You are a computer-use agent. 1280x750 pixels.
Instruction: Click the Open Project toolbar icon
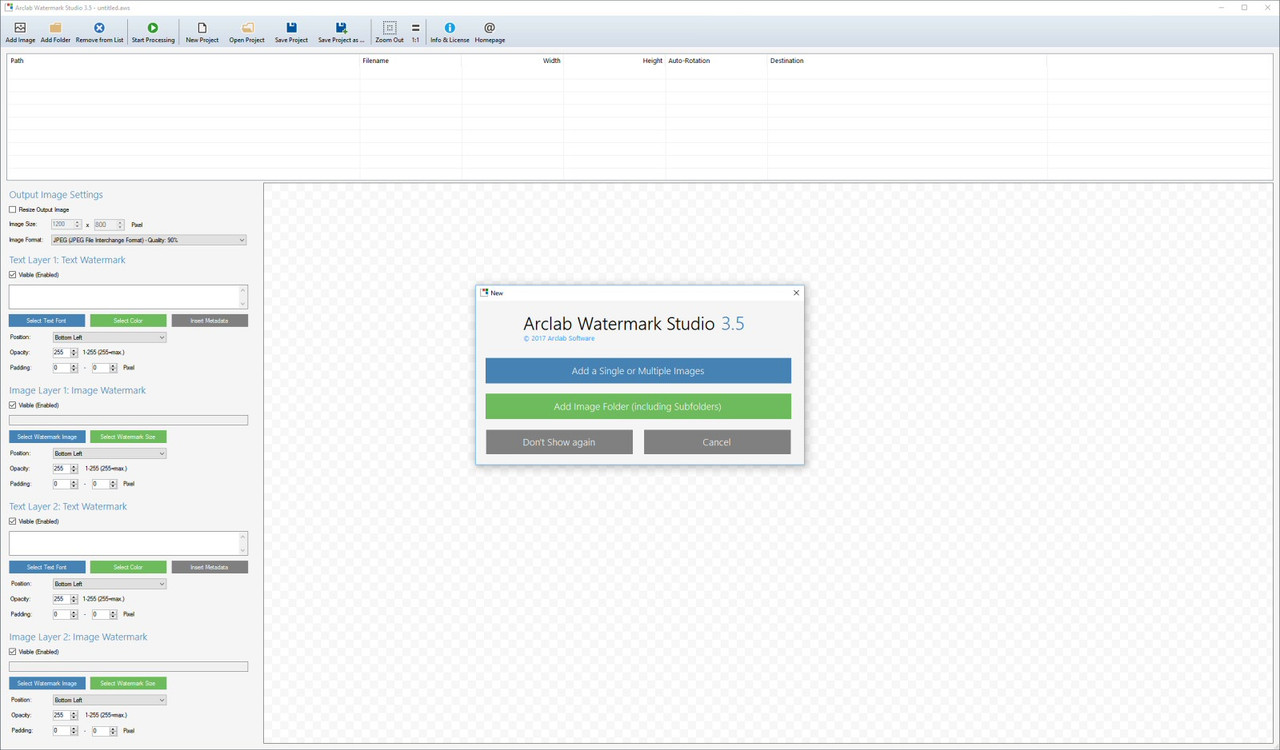pyautogui.click(x=247, y=32)
